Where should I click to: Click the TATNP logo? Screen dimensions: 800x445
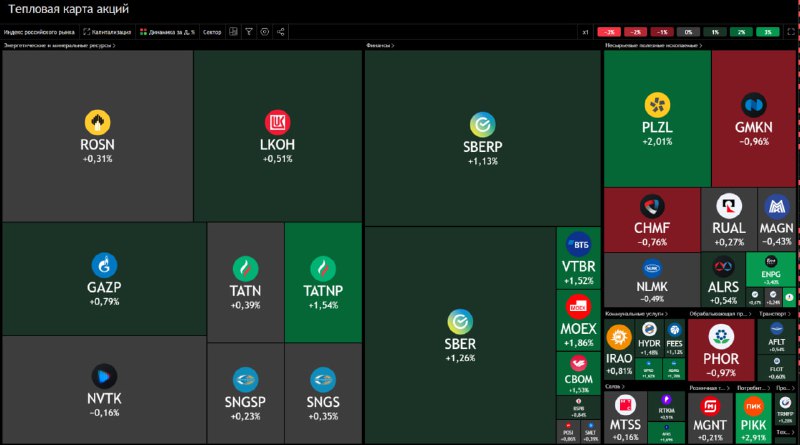pyautogui.click(x=323, y=269)
